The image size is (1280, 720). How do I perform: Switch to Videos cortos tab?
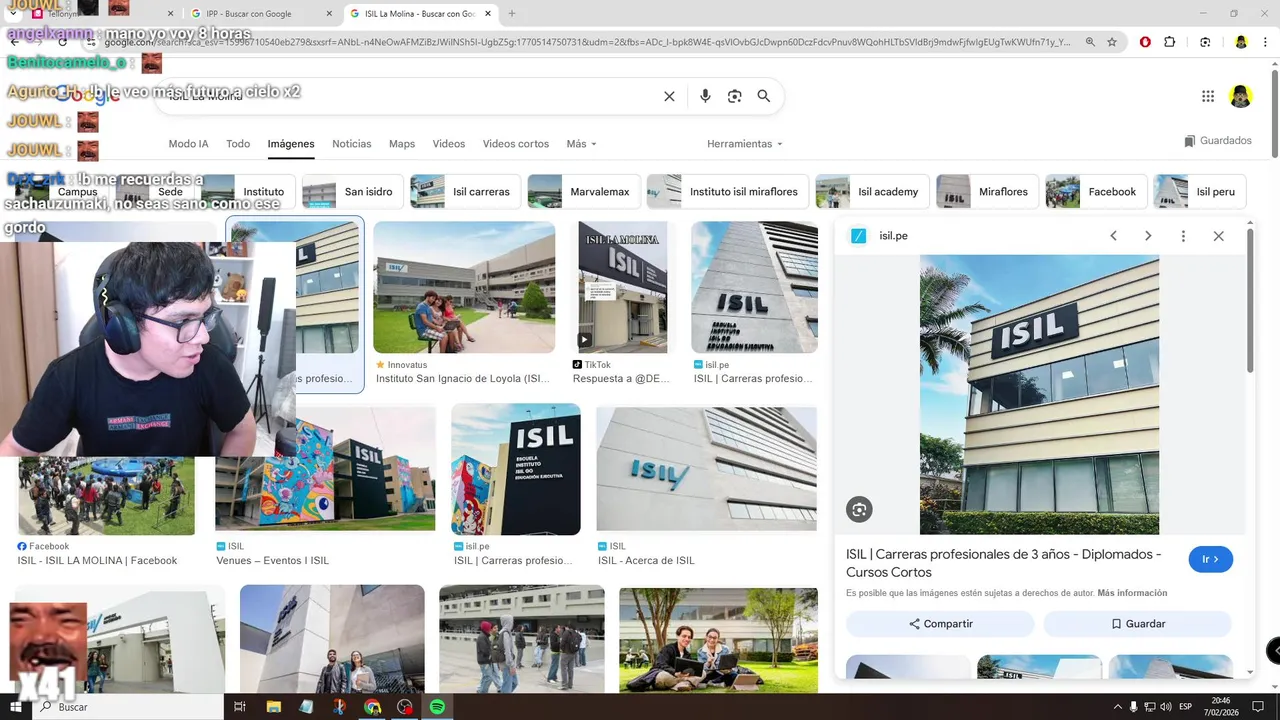516,144
